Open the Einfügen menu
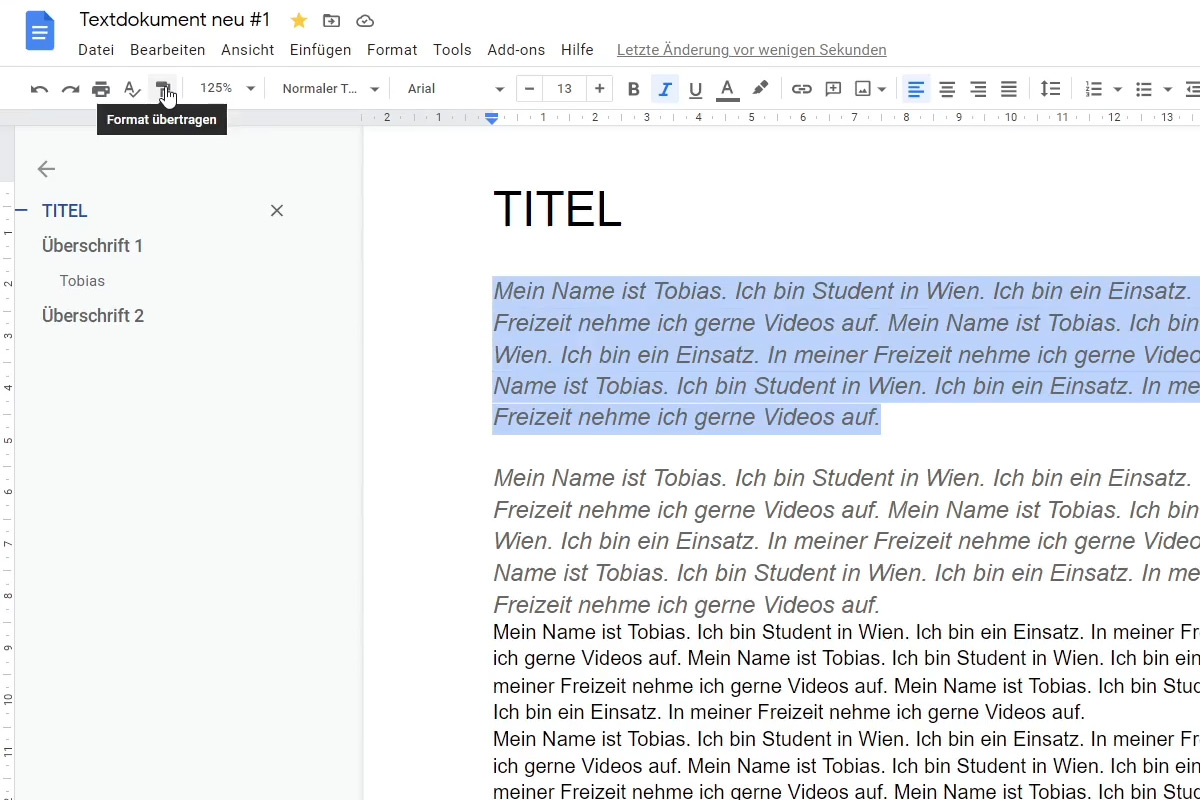The width and height of the screenshot is (1200, 800). point(320,50)
